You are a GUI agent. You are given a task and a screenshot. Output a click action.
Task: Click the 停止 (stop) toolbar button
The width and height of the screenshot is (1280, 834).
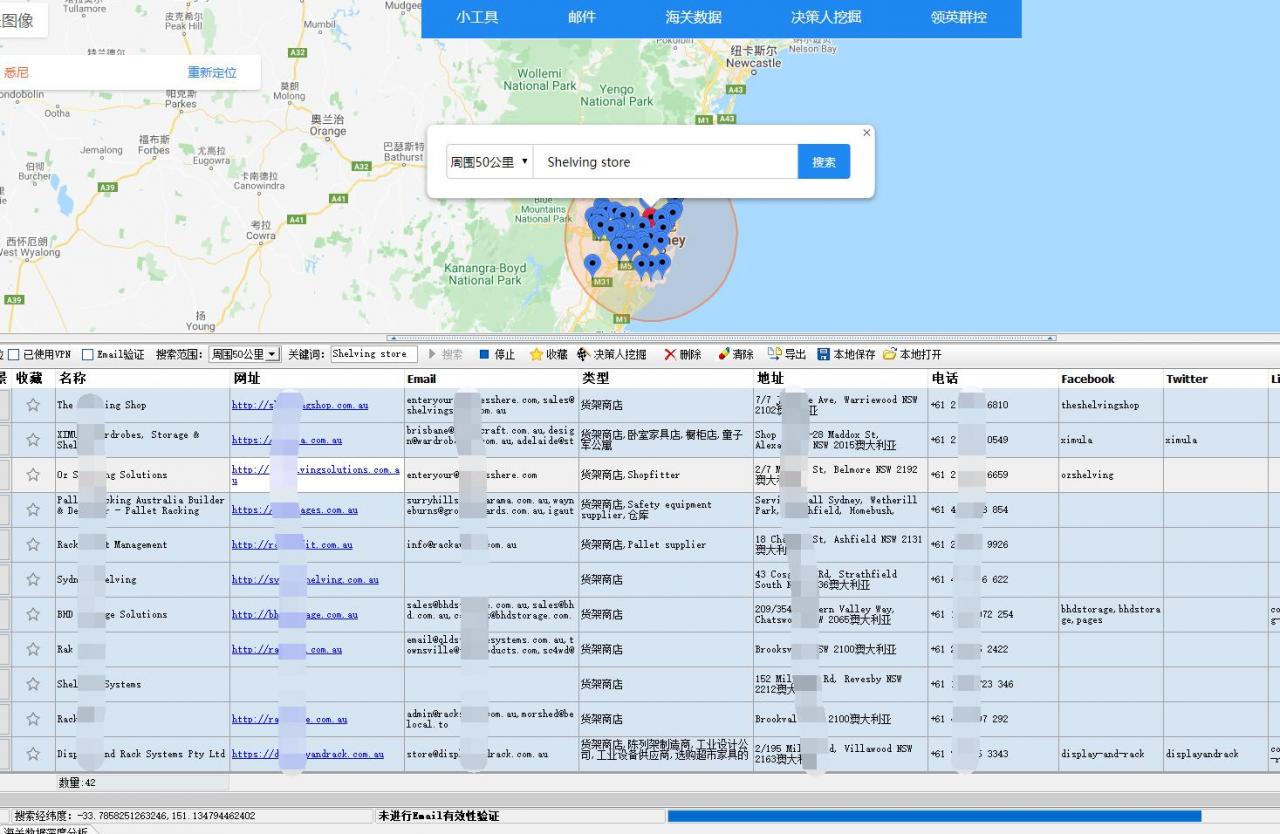tap(497, 354)
